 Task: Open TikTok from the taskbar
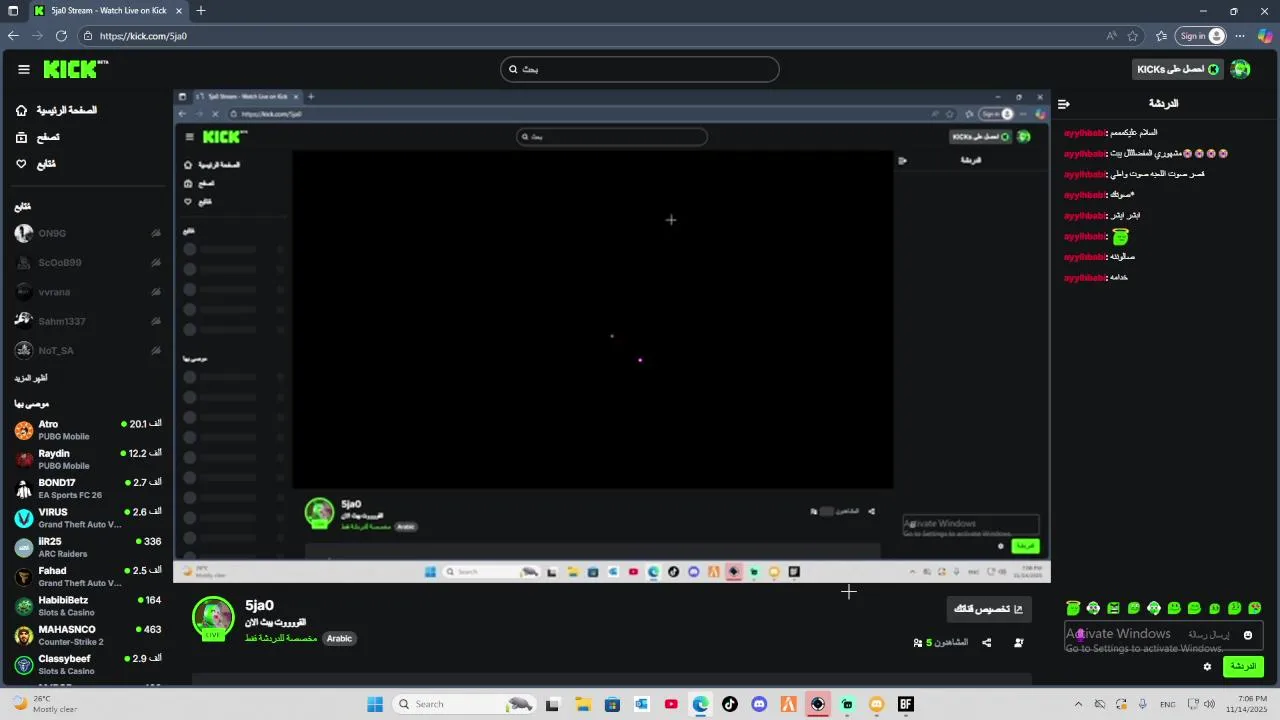pos(730,704)
